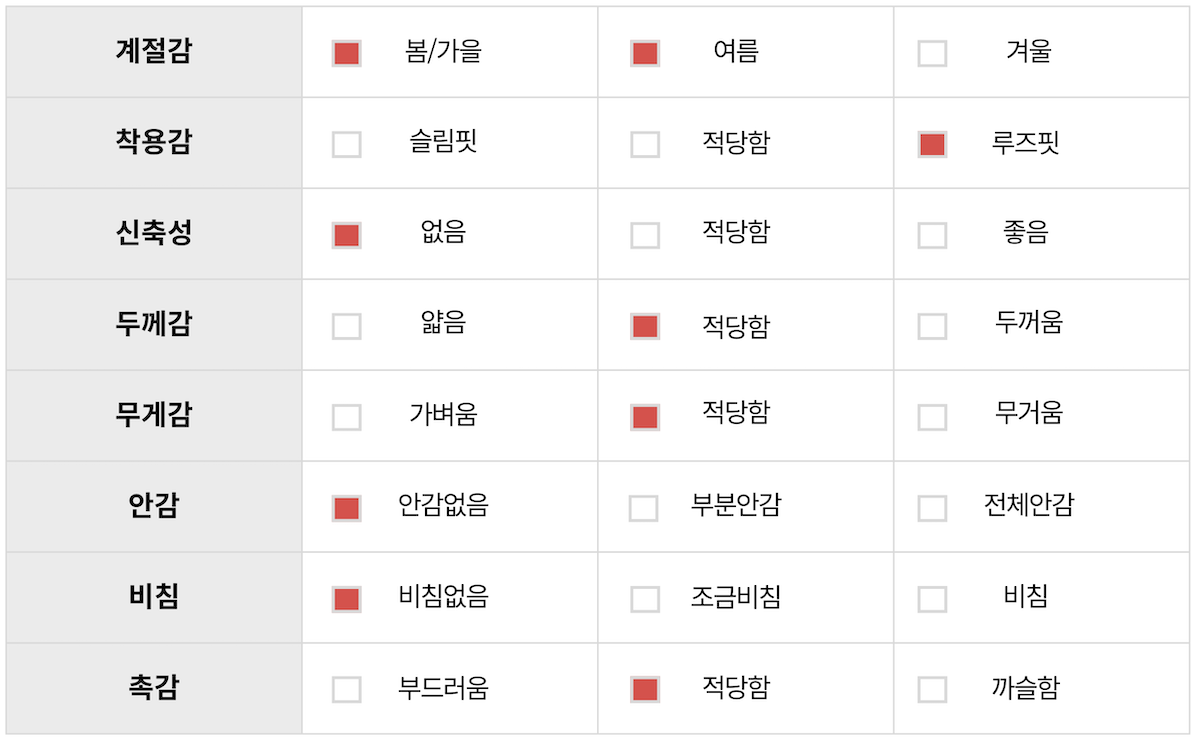1200x740 pixels.
Task: Click the 촉감 row header
Action: 154,688
